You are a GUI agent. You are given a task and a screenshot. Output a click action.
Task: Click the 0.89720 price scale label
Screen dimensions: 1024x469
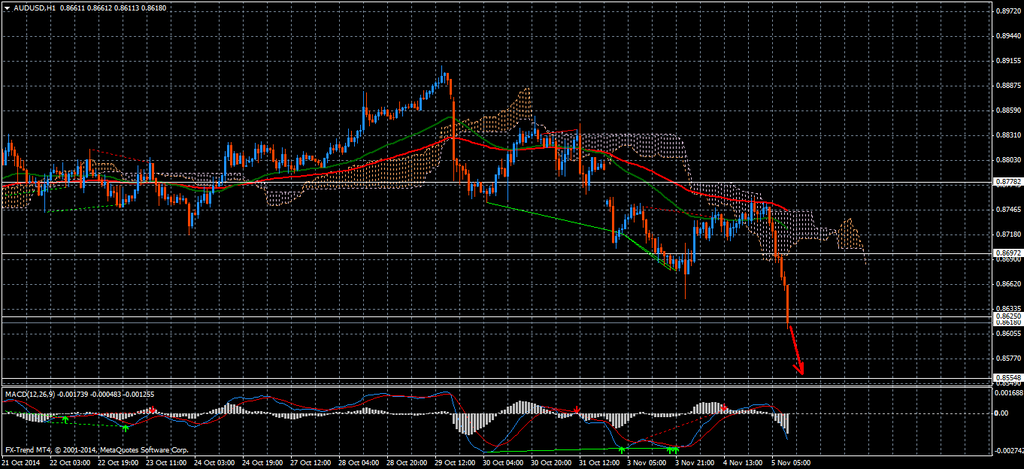pyautogui.click(x=1006, y=10)
